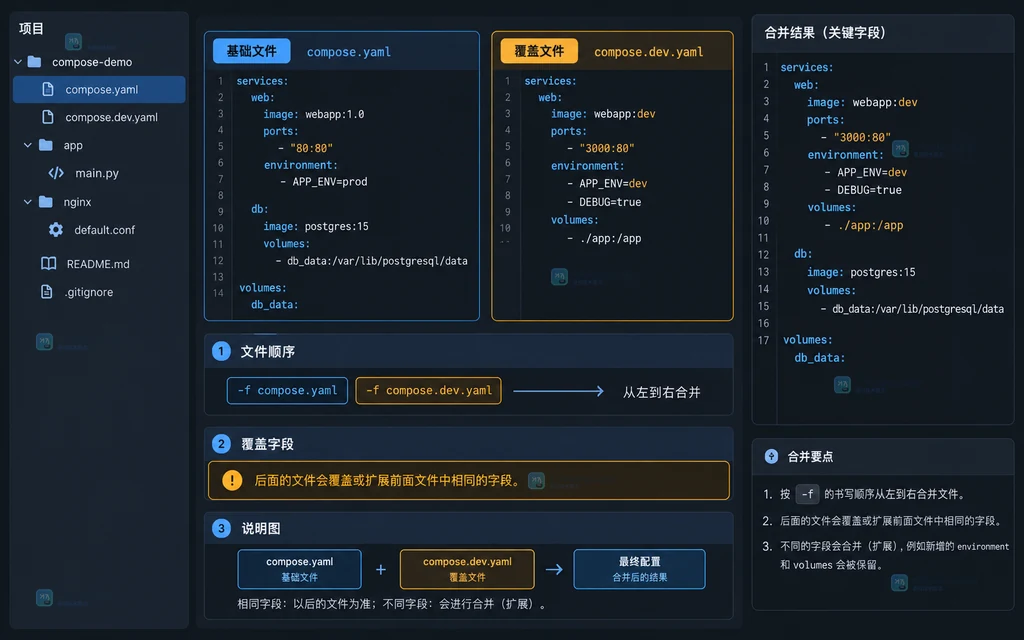Collapse the nginx folder chevron
Screen dimensions: 1024x640
point(28,202)
